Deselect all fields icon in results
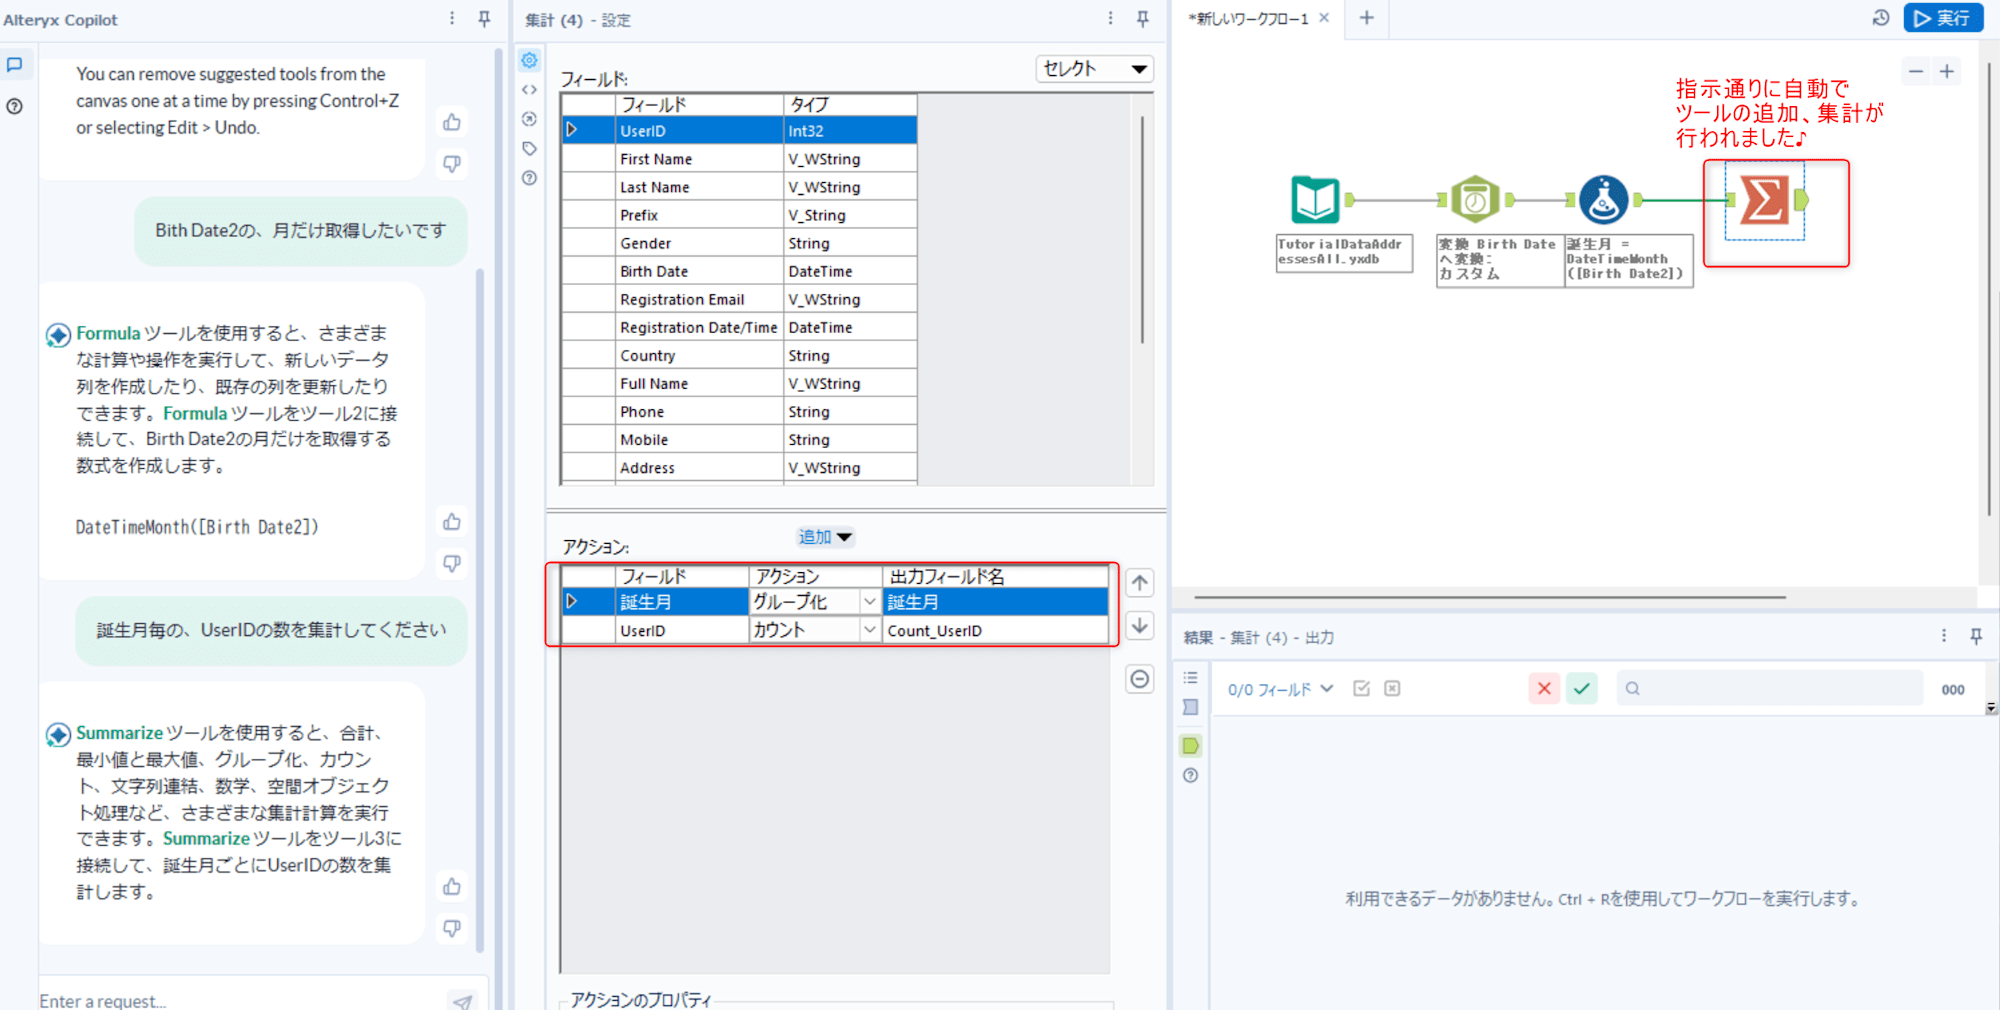Screen dimensions: 2000x1010 coord(1392,689)
